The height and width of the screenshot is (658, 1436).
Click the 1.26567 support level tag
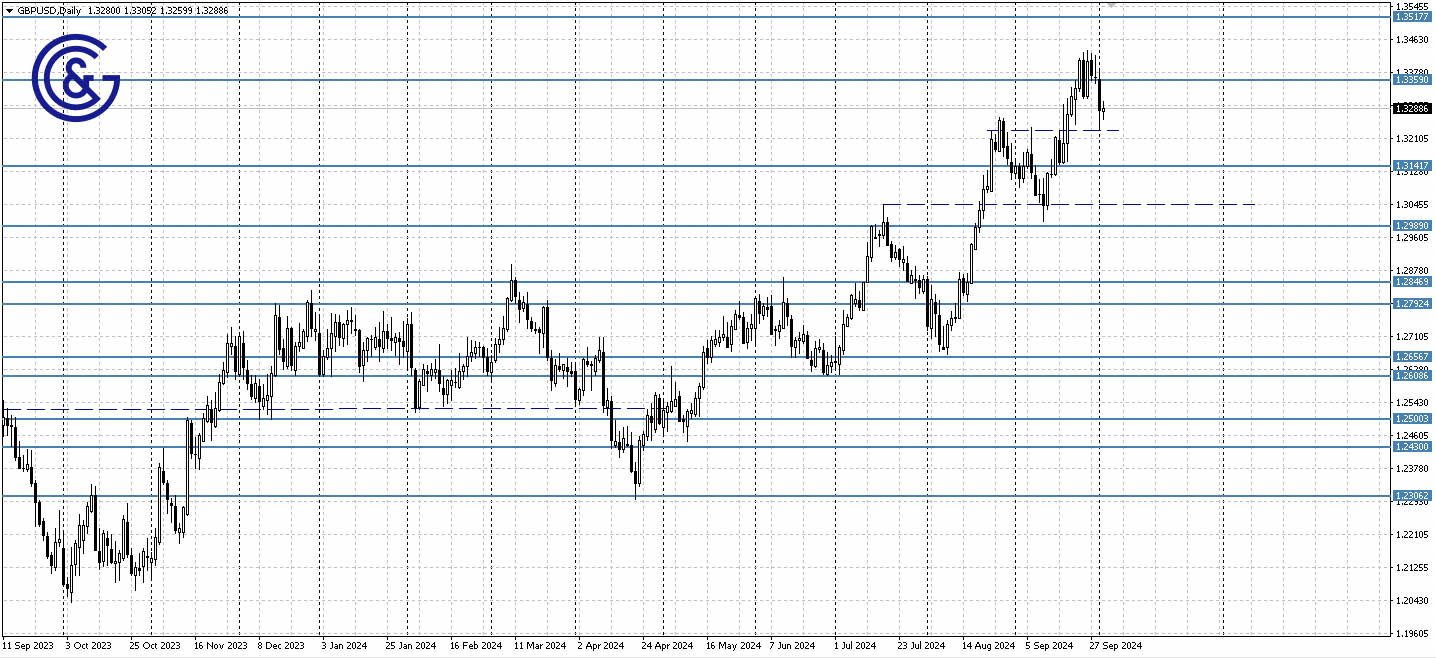click(1410, 355)
